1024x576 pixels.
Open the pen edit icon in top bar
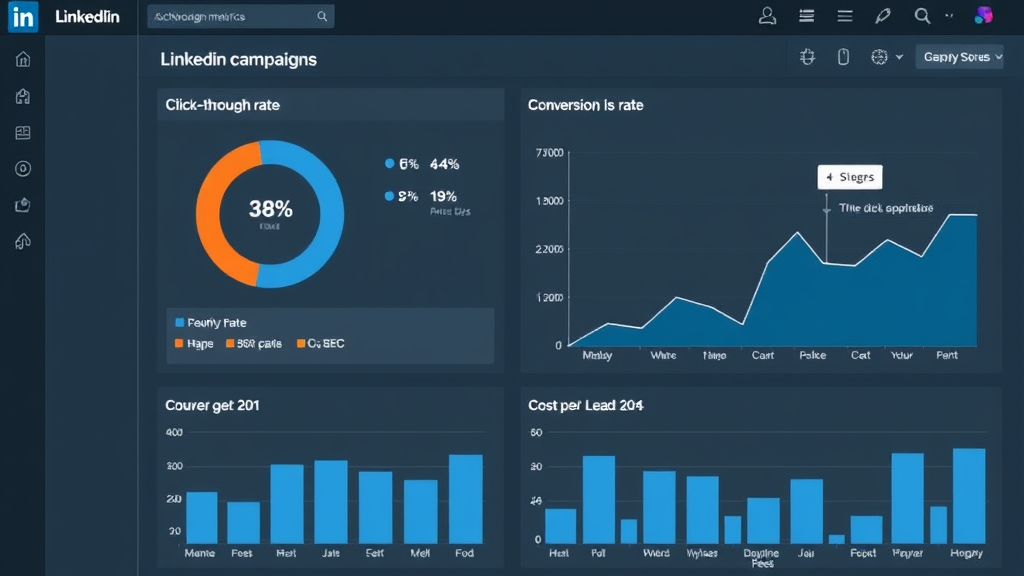tap(882, 16)
